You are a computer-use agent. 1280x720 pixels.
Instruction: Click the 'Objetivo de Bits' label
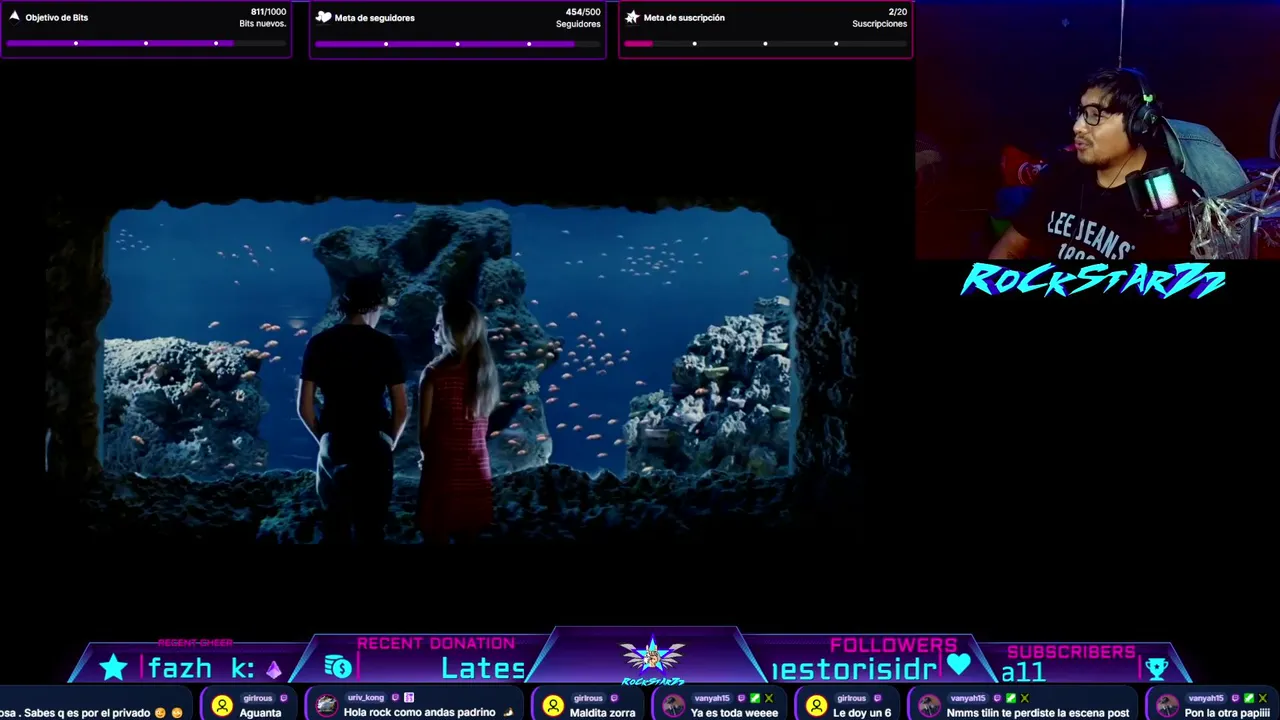point(56,18)
